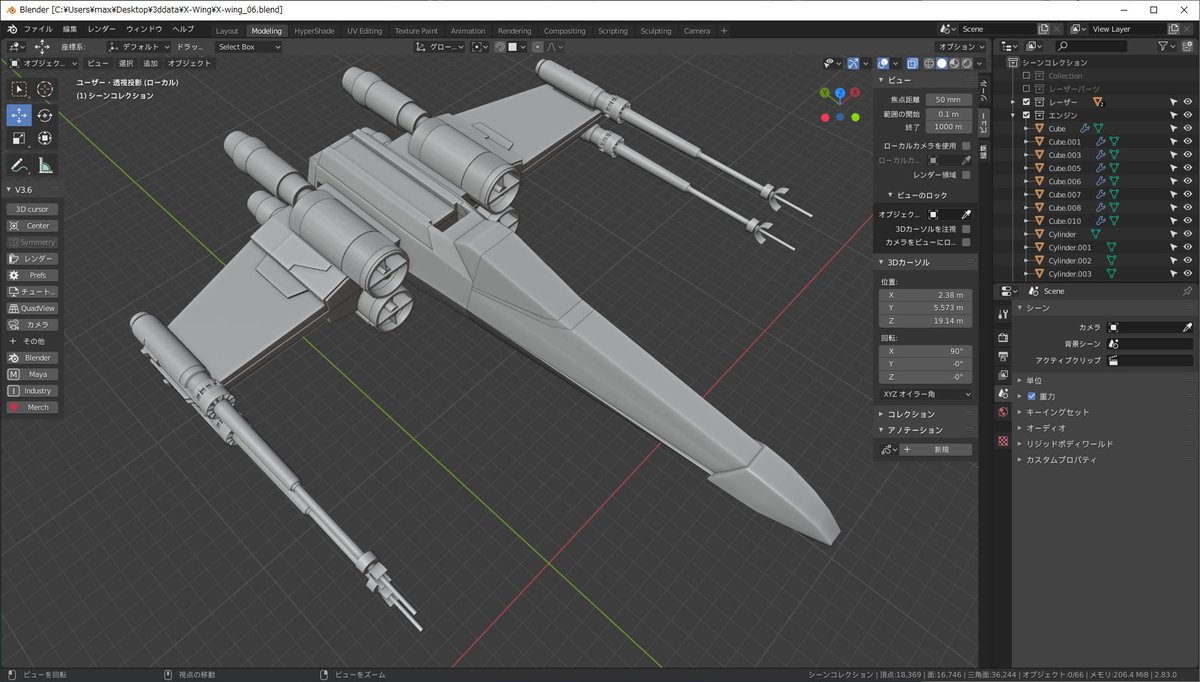Collapse the エンジン collection in outliner
Viewport: 1200px width, 682px height.
pyautogui.click(x=1014, y=115)
